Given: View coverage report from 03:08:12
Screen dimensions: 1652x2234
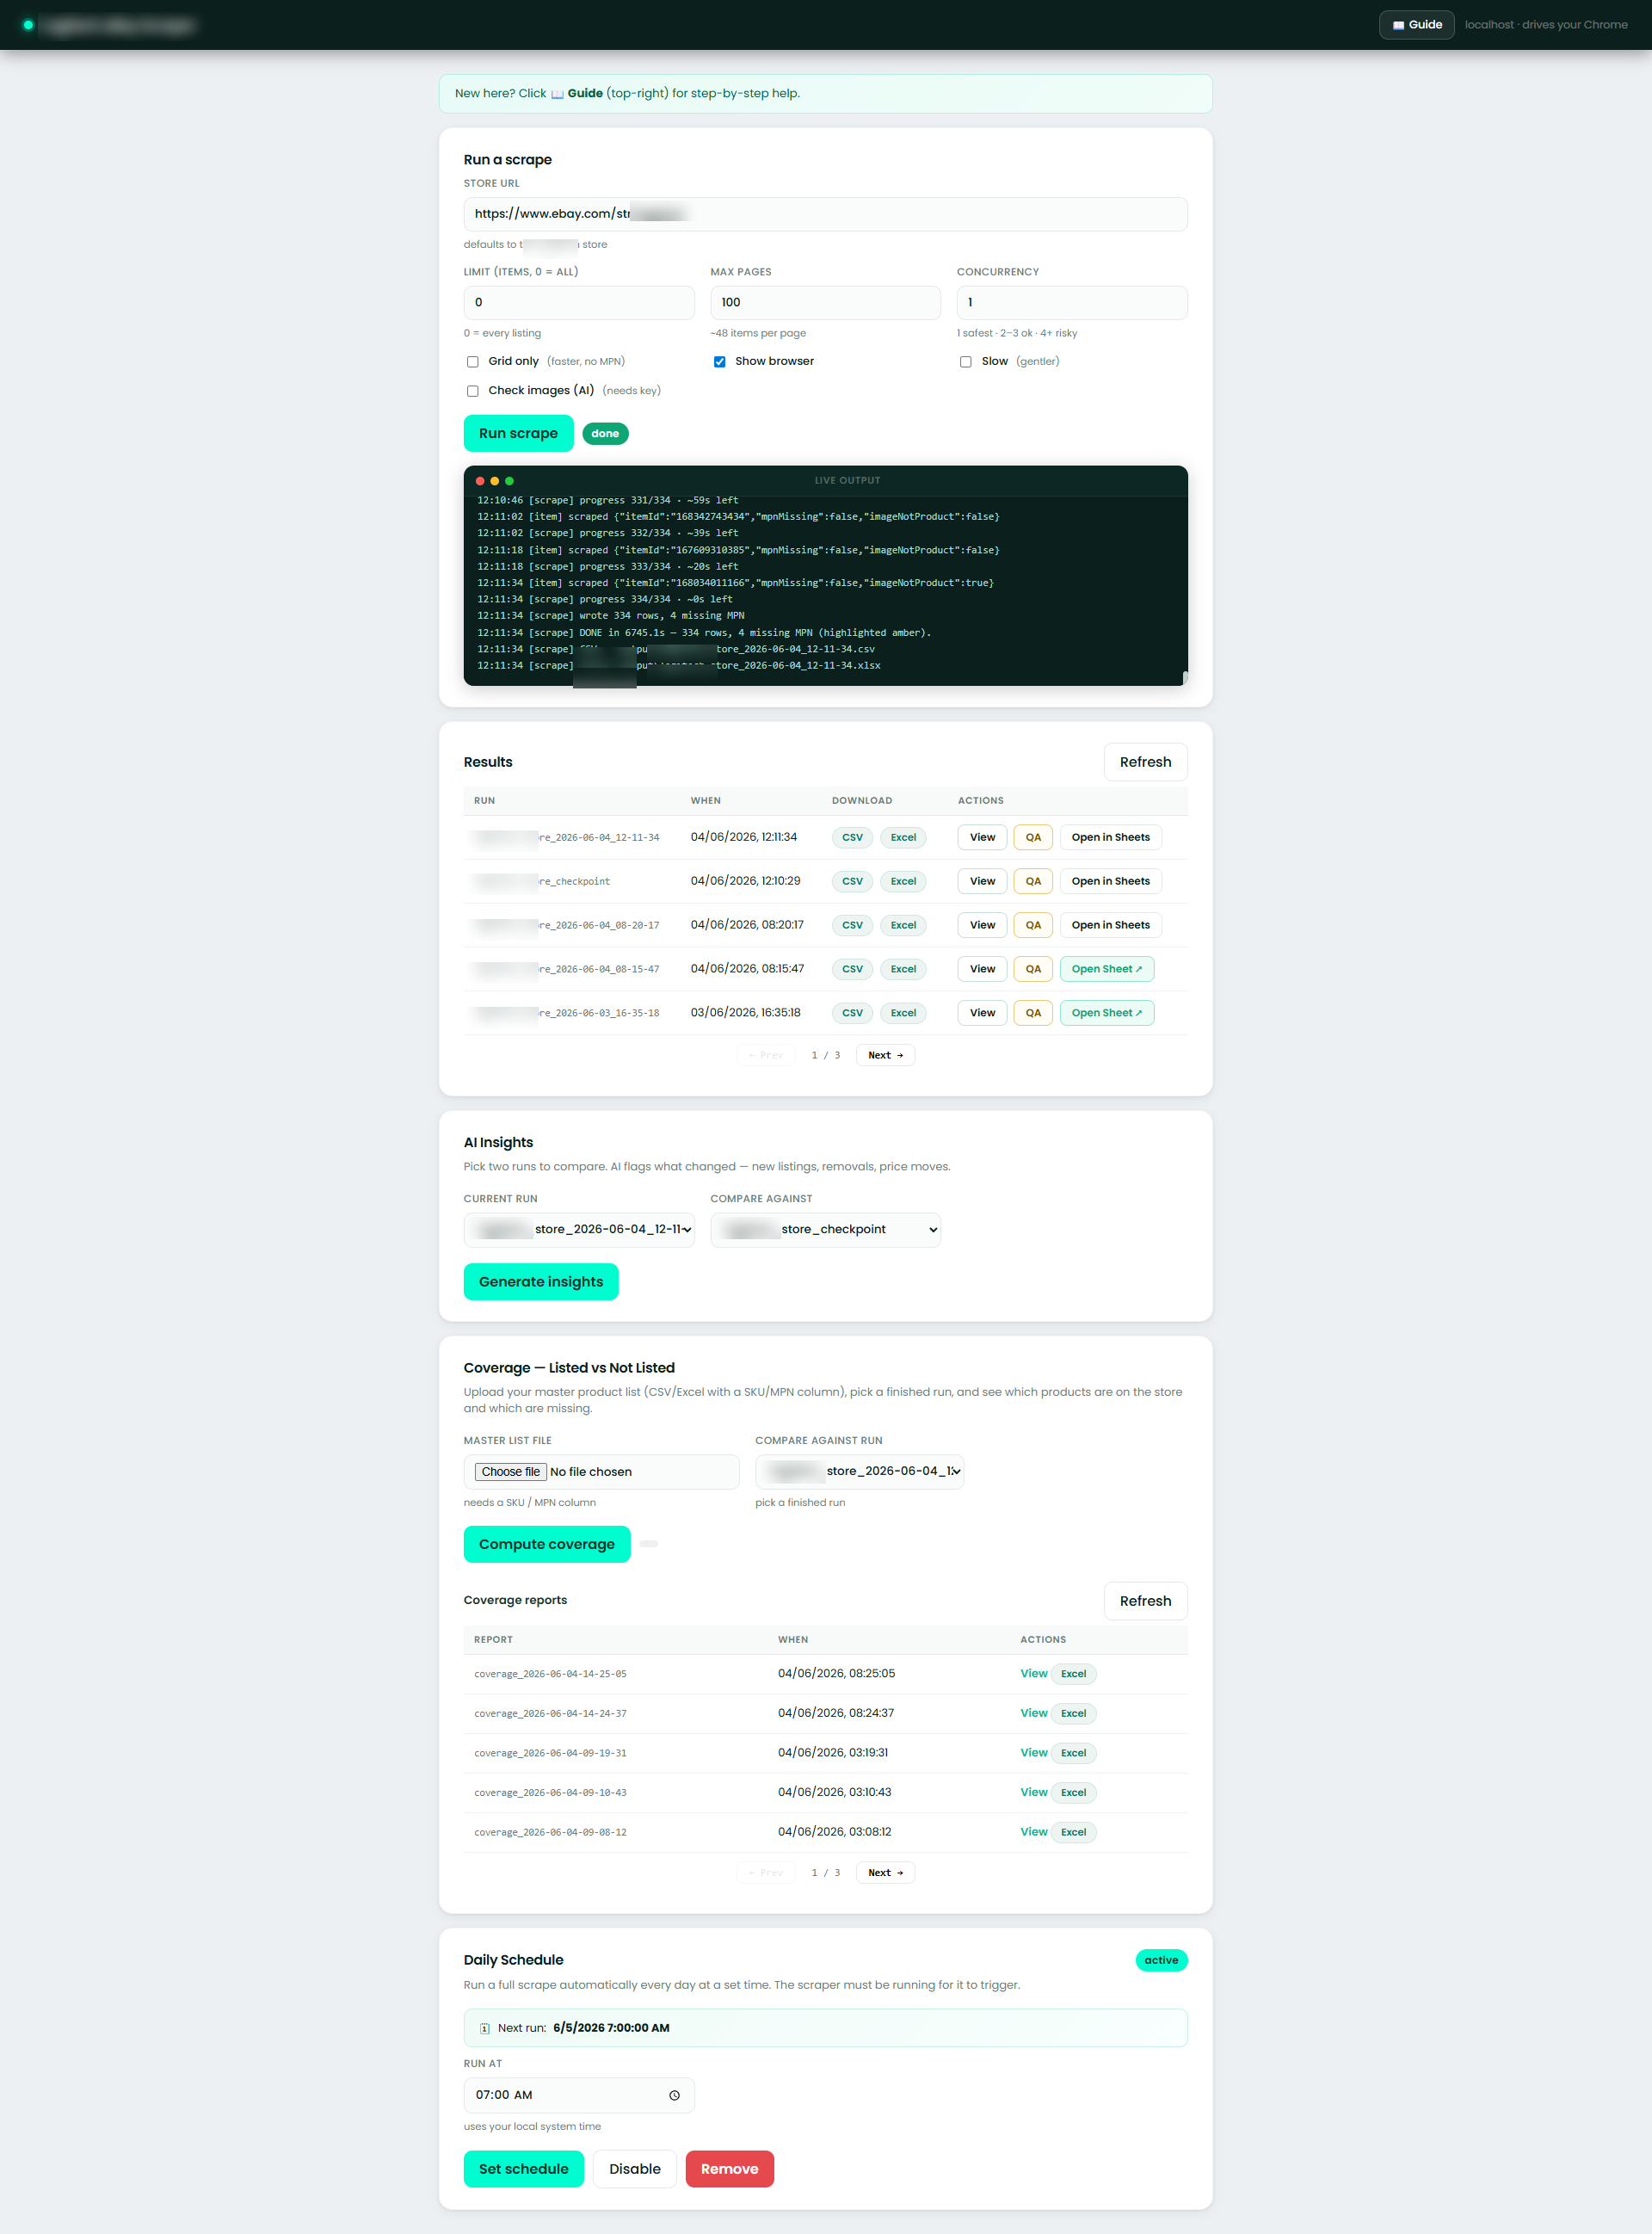Looking at the screenshot, I should (1033, 1833).
